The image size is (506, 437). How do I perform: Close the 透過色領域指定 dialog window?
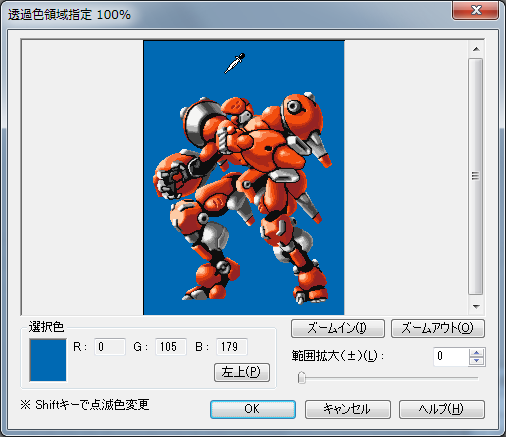tap(476, 10)
